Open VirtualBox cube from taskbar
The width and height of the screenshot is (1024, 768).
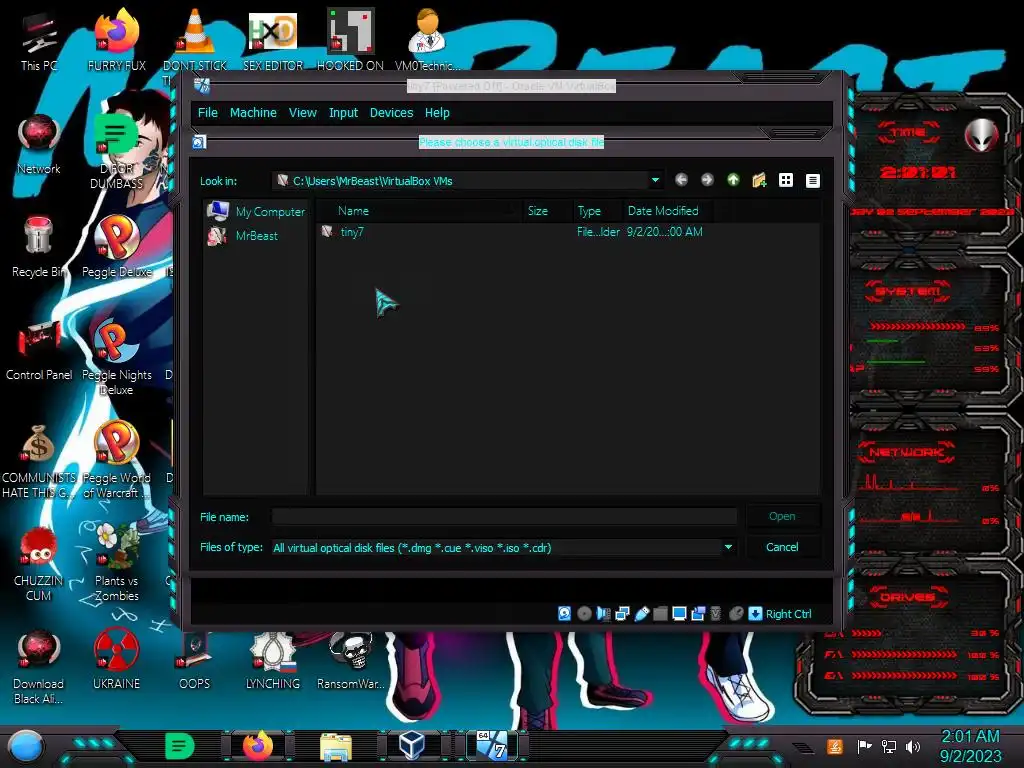pos(412,746)
